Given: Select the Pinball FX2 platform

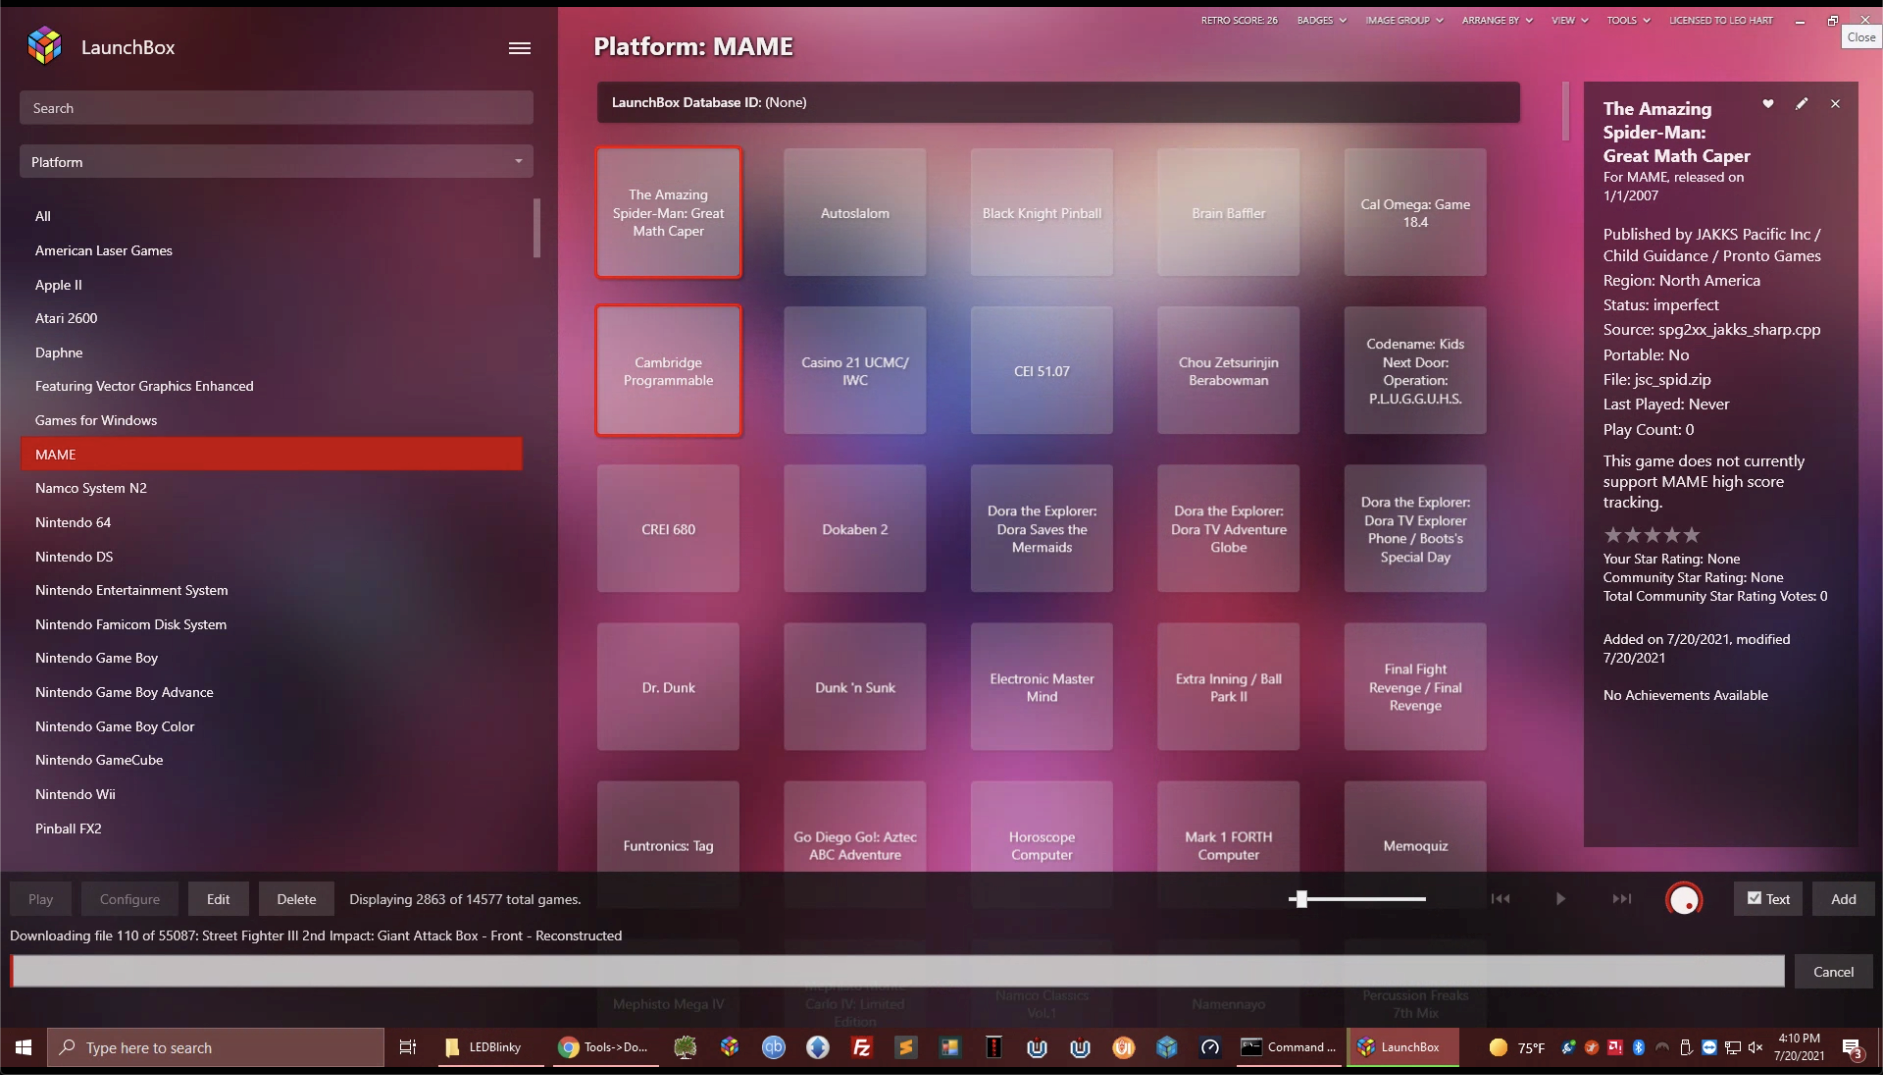Looking at the screenshot, I should coord(271,828).
